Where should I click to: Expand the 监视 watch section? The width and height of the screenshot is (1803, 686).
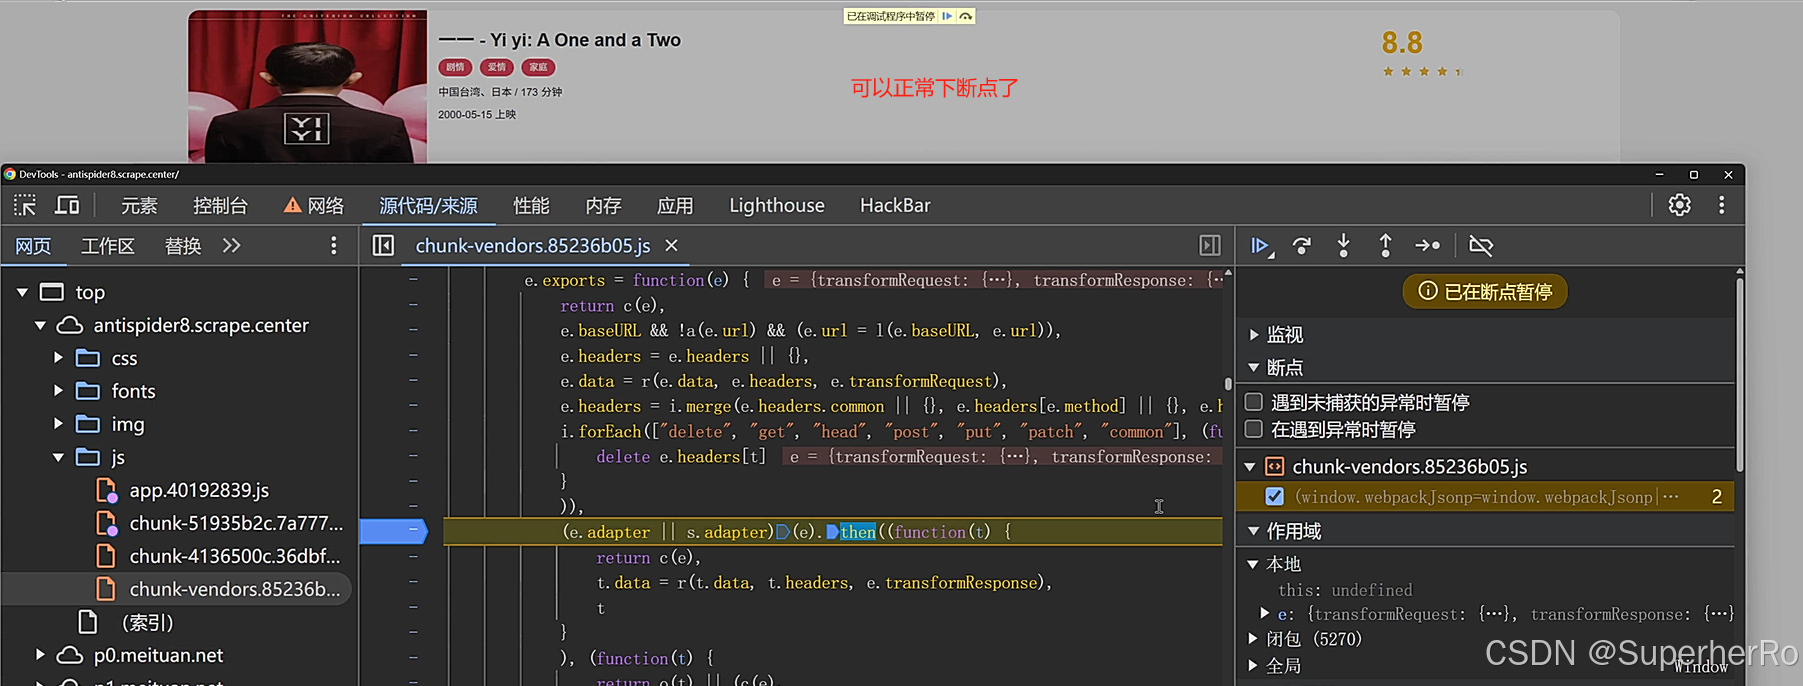click(1254, 335)
